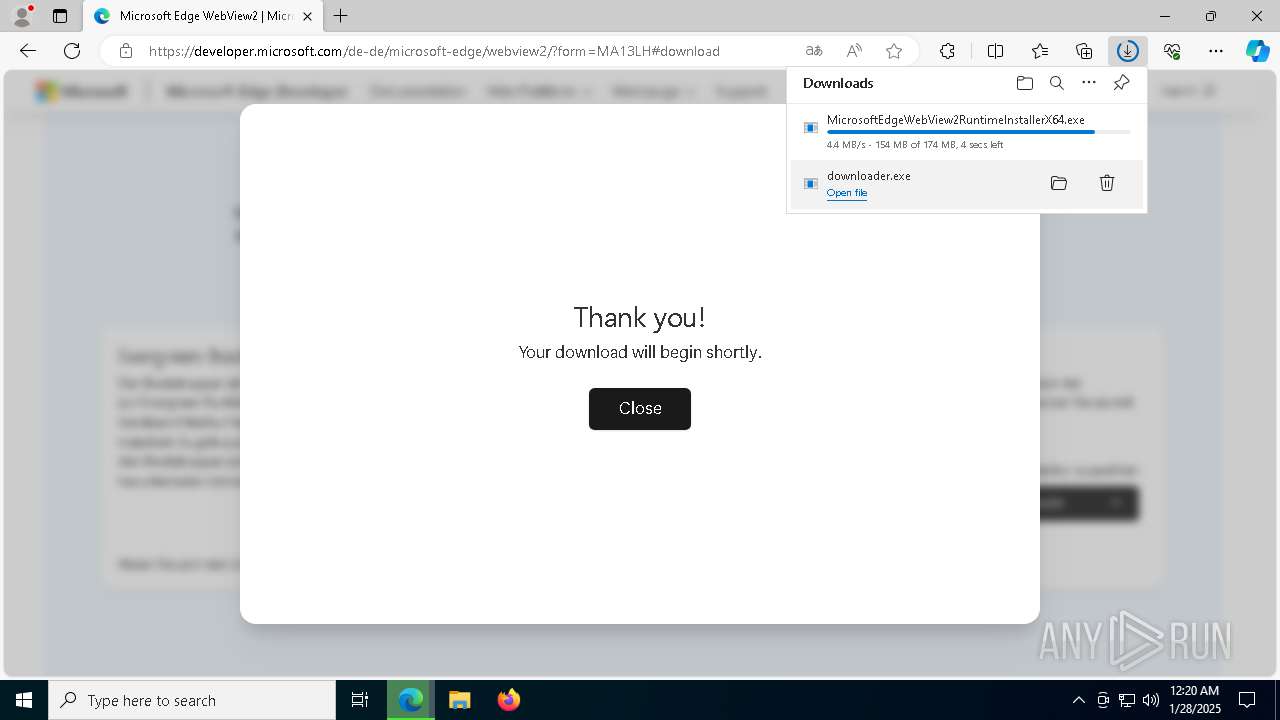1280x720 pixels.
Task: Search downloads with magnifier icon
Action: pos(1057,83)
